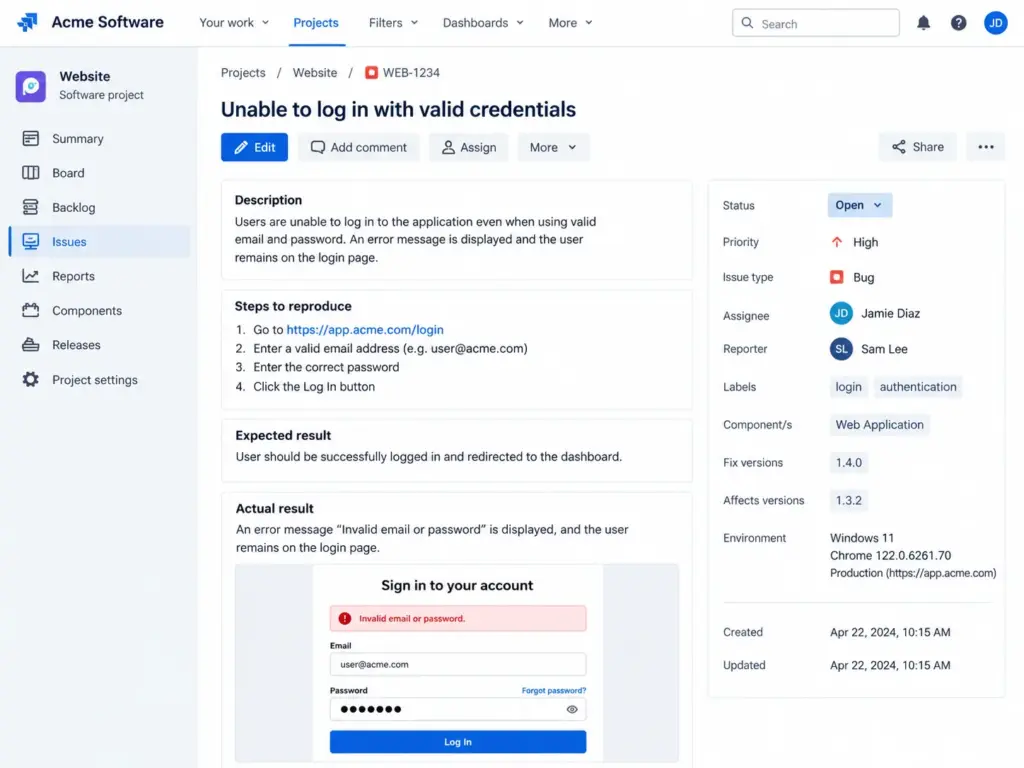This screenshot has height=768, width=1024.
Task: Click the Project settings gear icon
Action: [31, 379]
